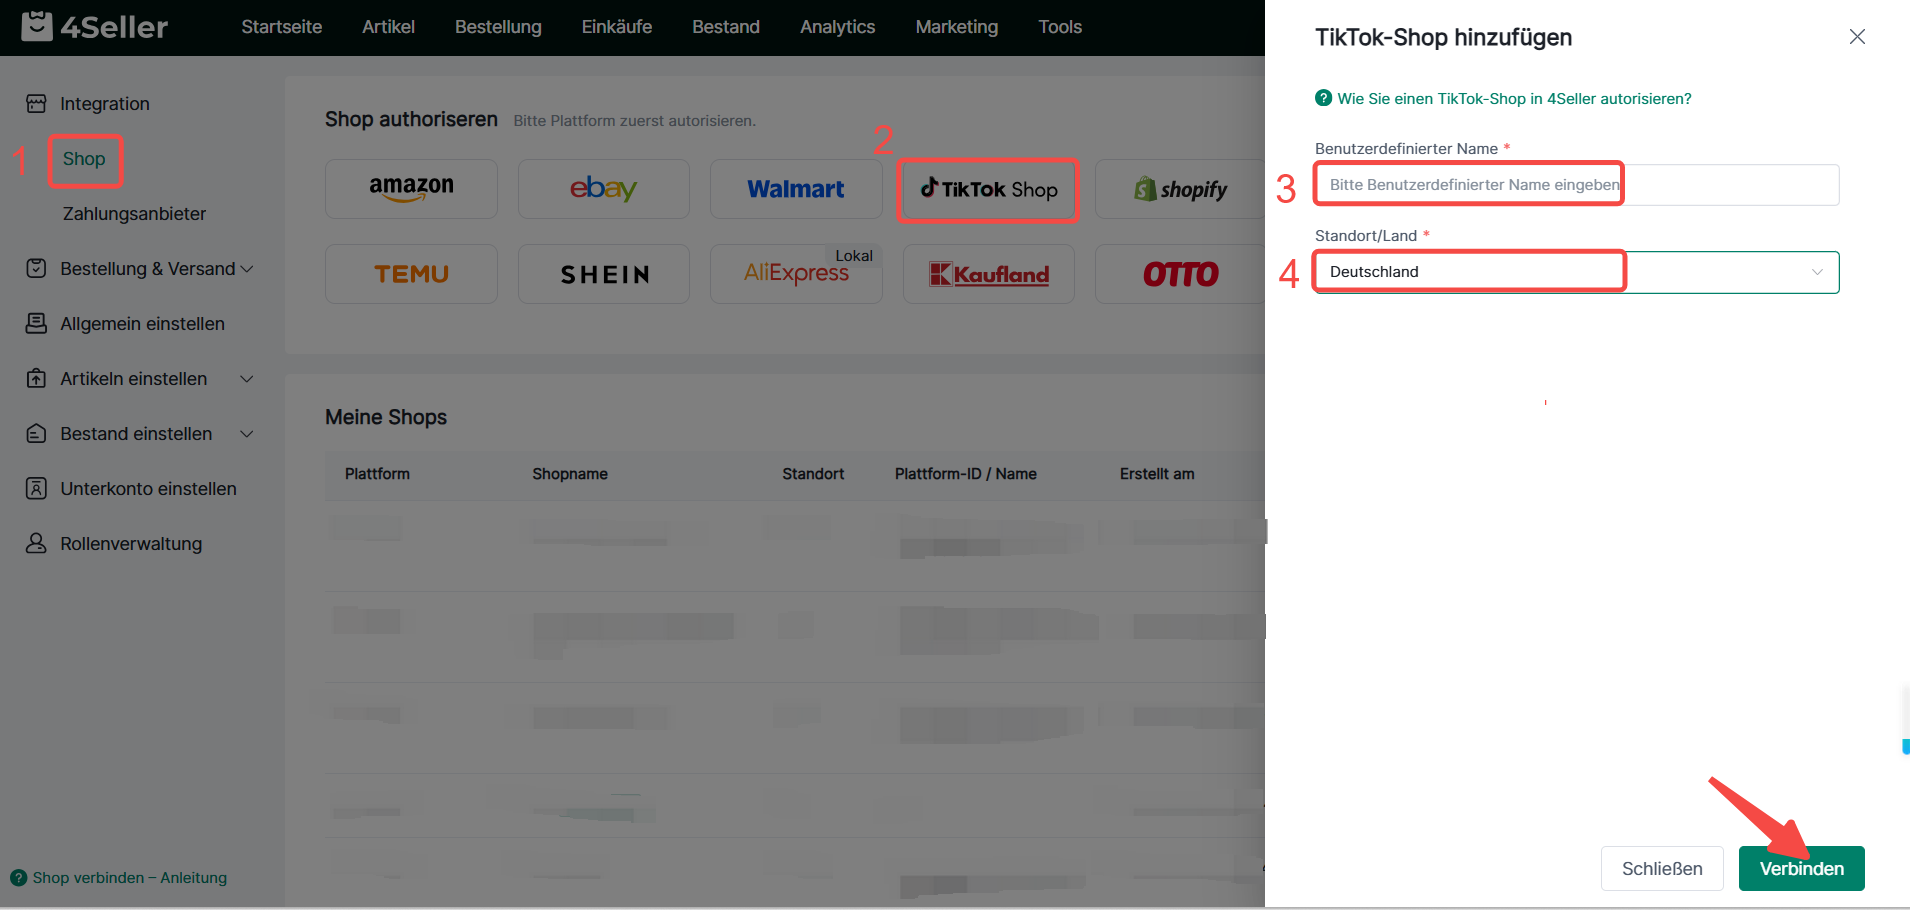This screenshot has height=910, width=1910.
Task: Open the Marketing menu
Action: pyautogui.click(x=956, y=27)
